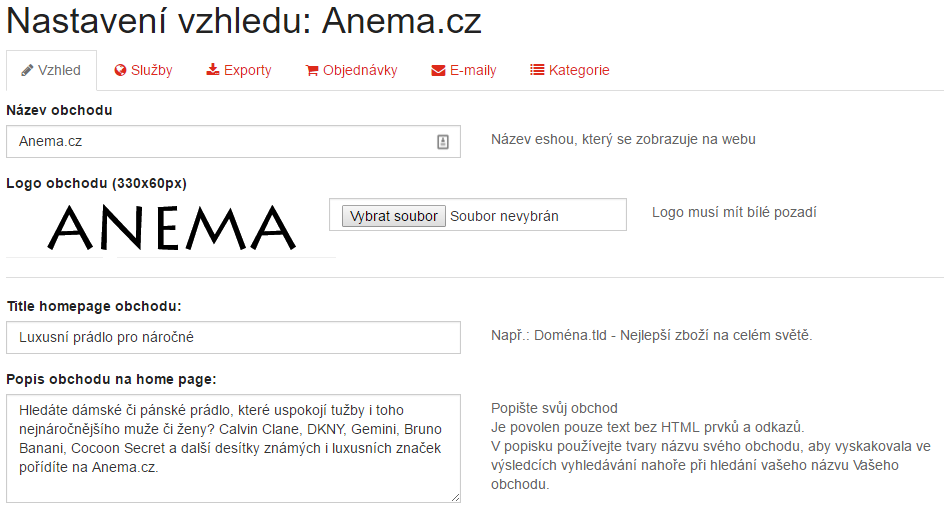Screen dimensions: 944x515
Task: Click the Soubor nevybrán file label
Action: click(x=505, y=216)
